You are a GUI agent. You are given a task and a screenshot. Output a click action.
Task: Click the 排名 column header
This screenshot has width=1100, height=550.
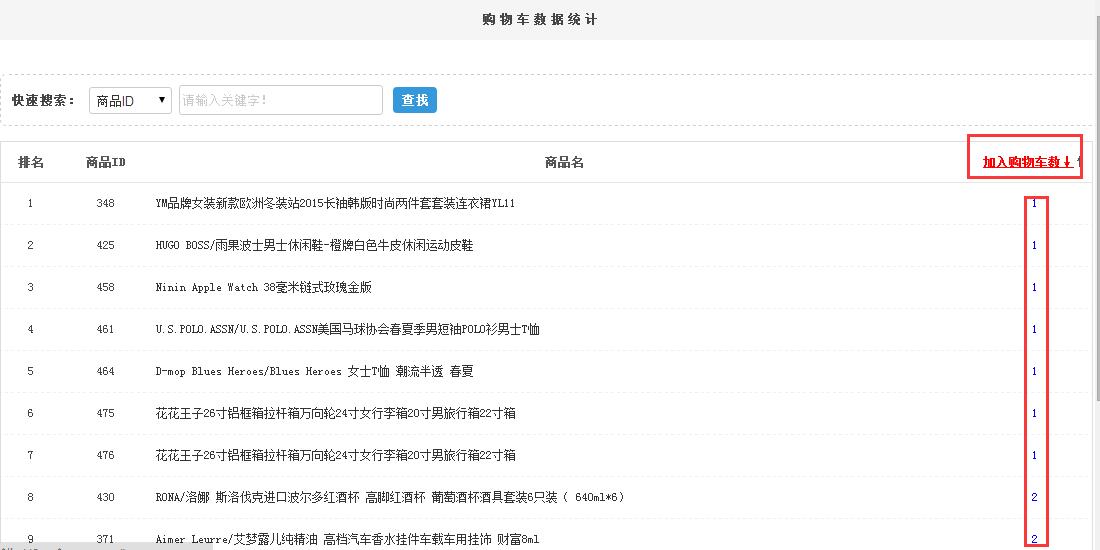31,162
